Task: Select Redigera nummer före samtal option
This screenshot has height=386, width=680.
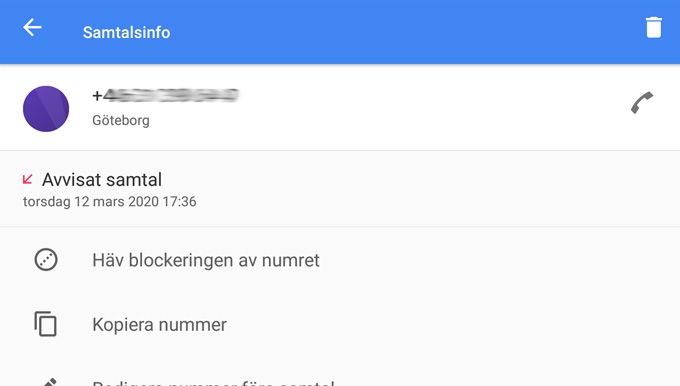Action: point(213,383)
